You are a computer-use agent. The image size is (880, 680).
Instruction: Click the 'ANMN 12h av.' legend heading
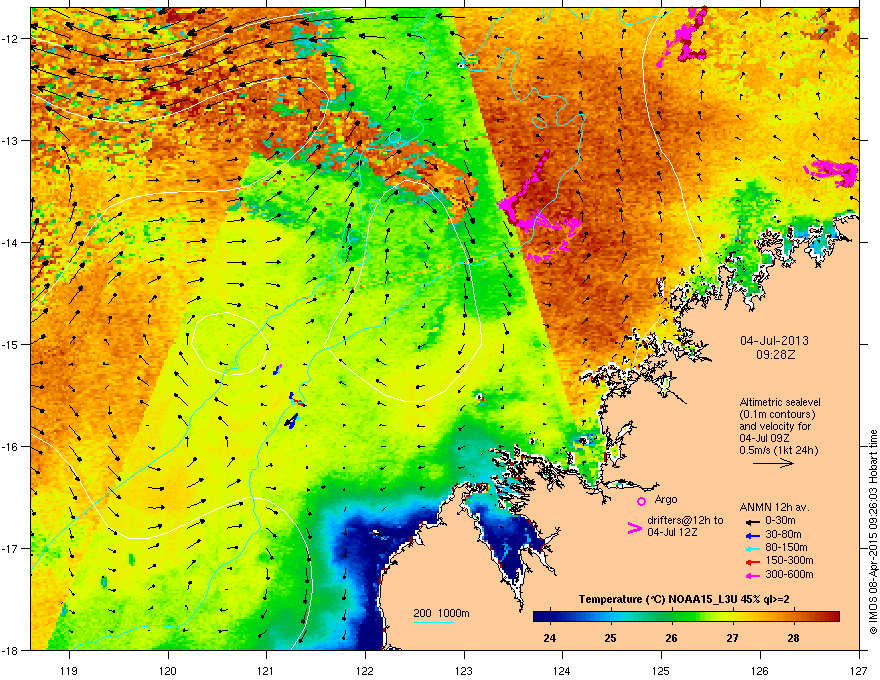(774, 507)
